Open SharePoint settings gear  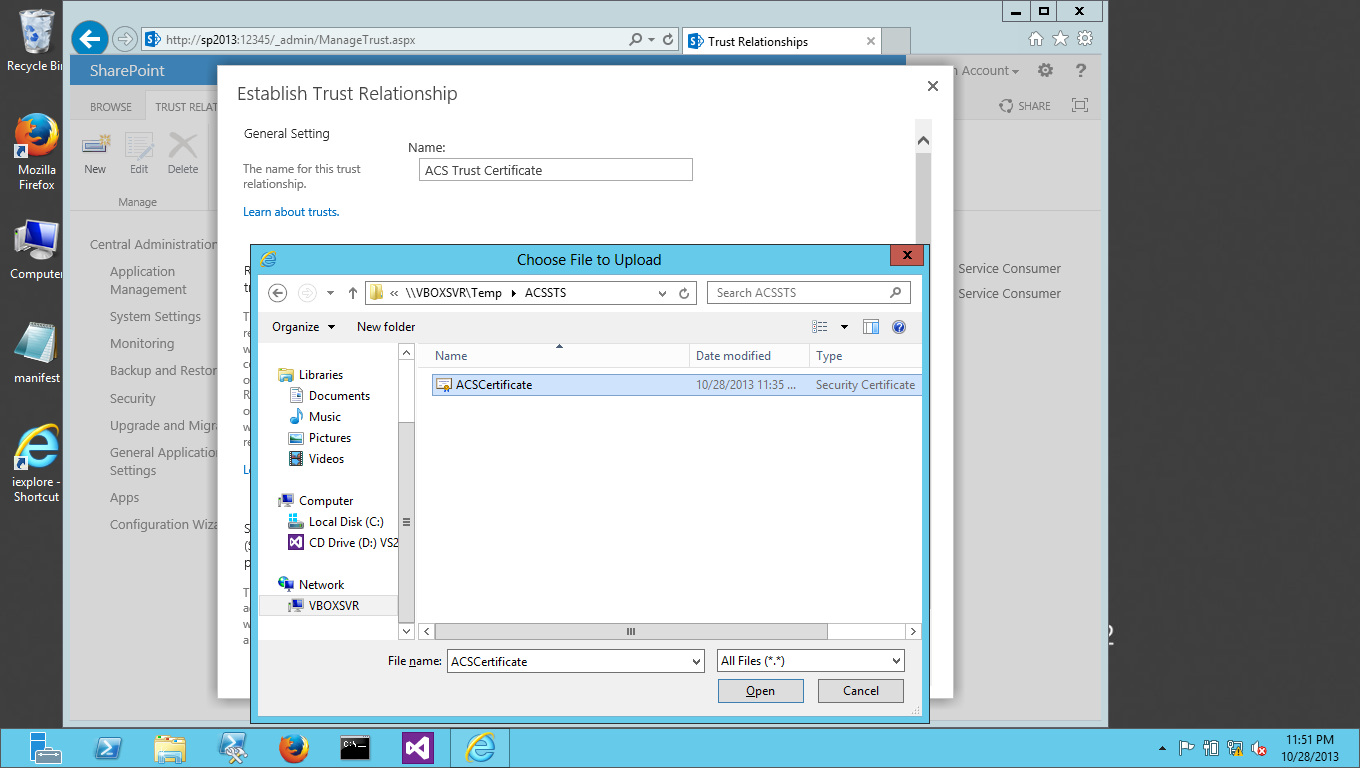[x=1045, y=71]
